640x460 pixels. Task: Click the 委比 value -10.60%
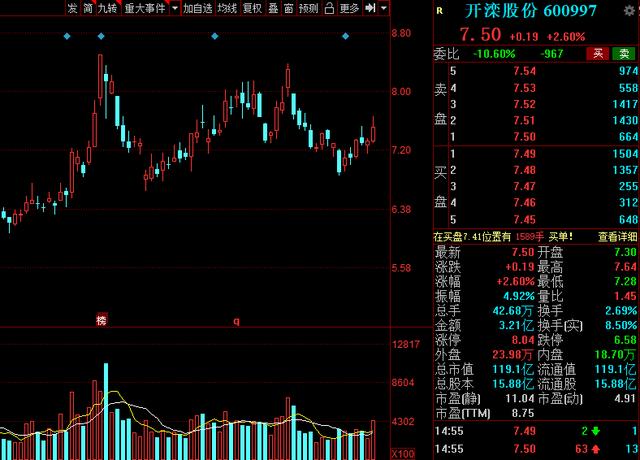coord(494,54)
